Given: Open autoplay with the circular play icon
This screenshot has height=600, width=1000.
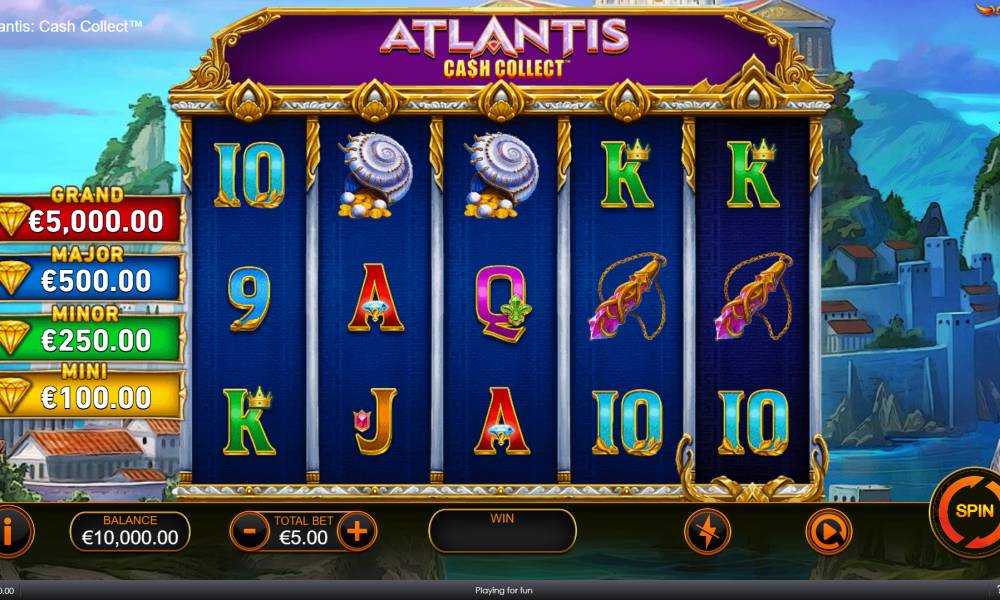Looking at the screenshot, I should point(828,531).
